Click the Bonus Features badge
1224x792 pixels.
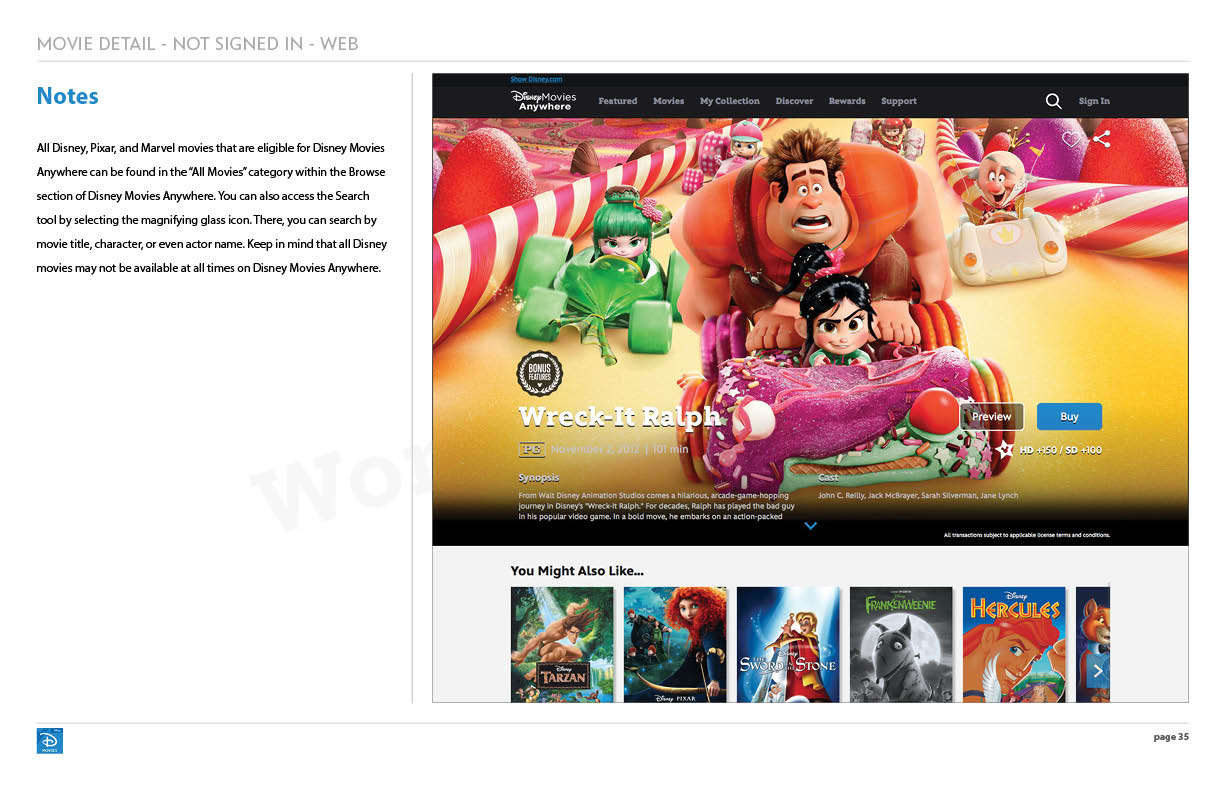540,374
